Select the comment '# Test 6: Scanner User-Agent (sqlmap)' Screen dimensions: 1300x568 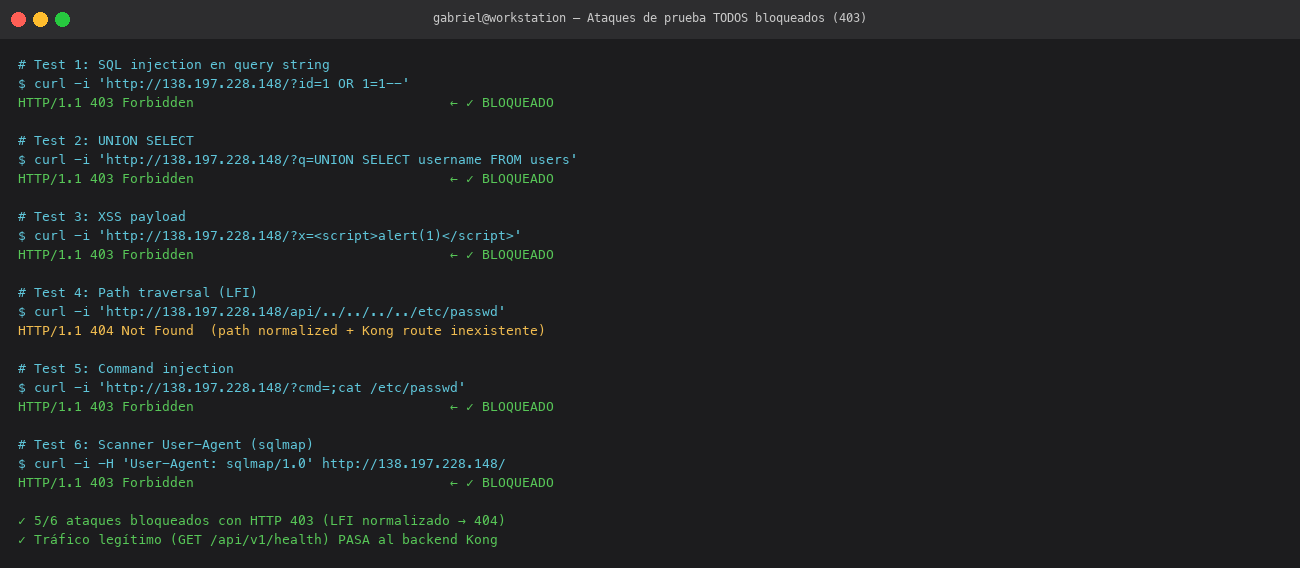(x=166, y=445)
